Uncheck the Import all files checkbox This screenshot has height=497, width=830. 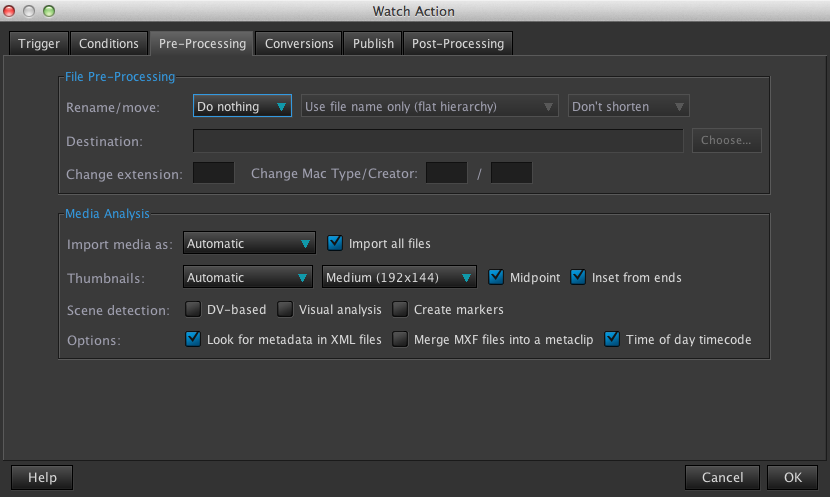(336, 243)
